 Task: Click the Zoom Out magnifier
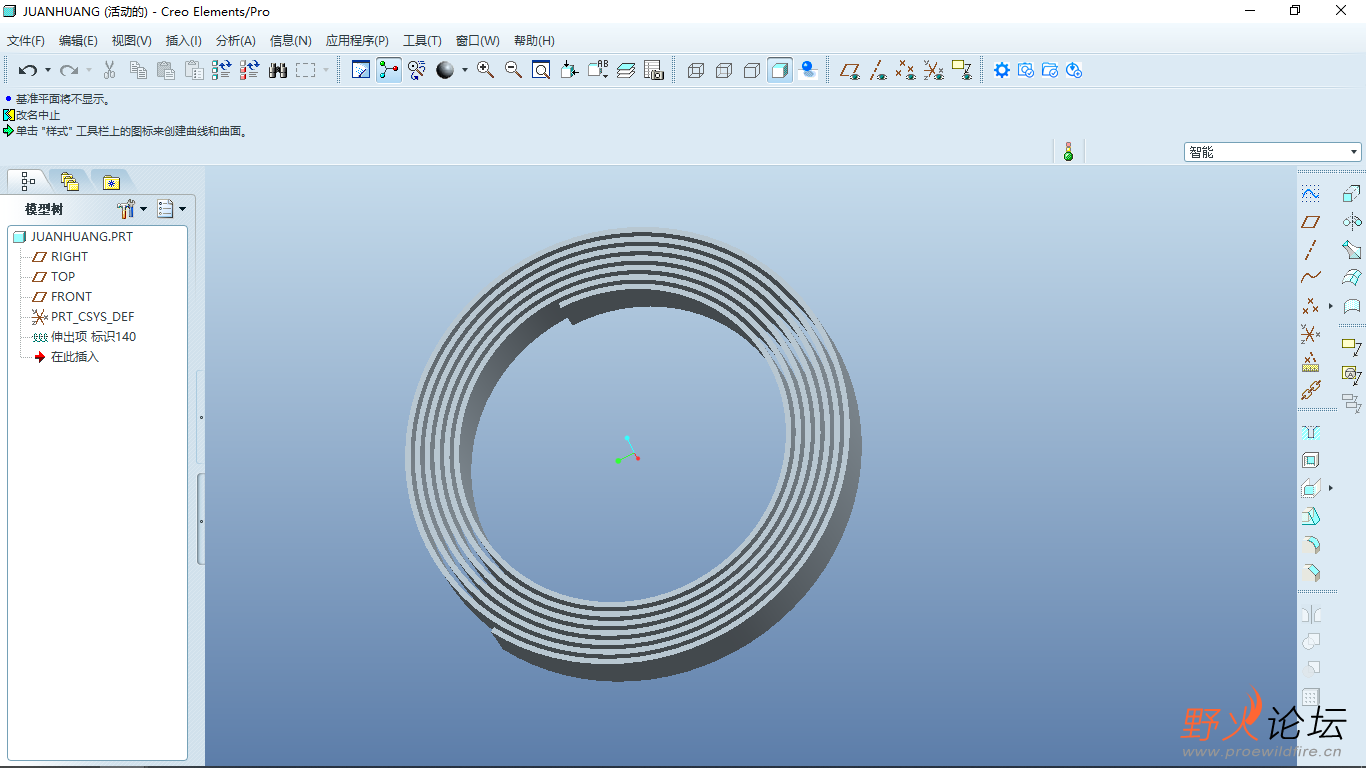pos(514,70)
